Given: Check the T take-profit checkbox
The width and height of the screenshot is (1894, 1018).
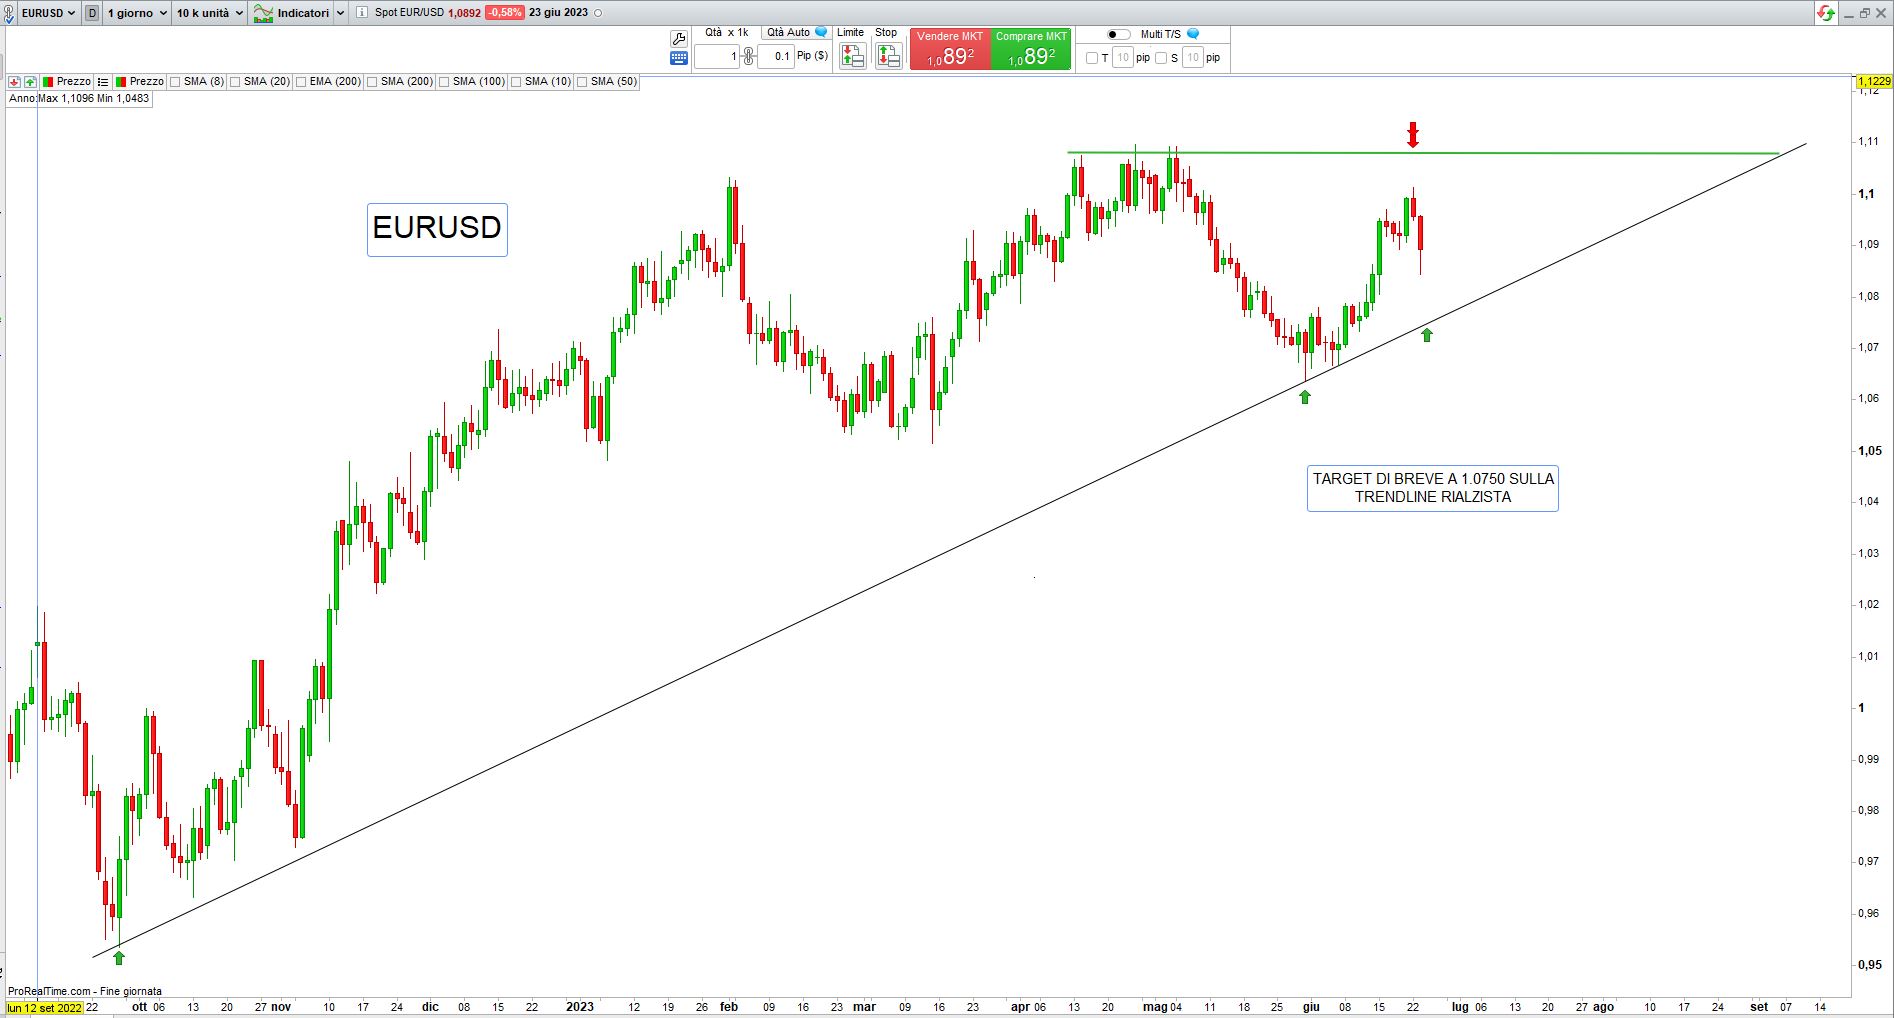Looking at the screenshot, I should click(1092, 58).
